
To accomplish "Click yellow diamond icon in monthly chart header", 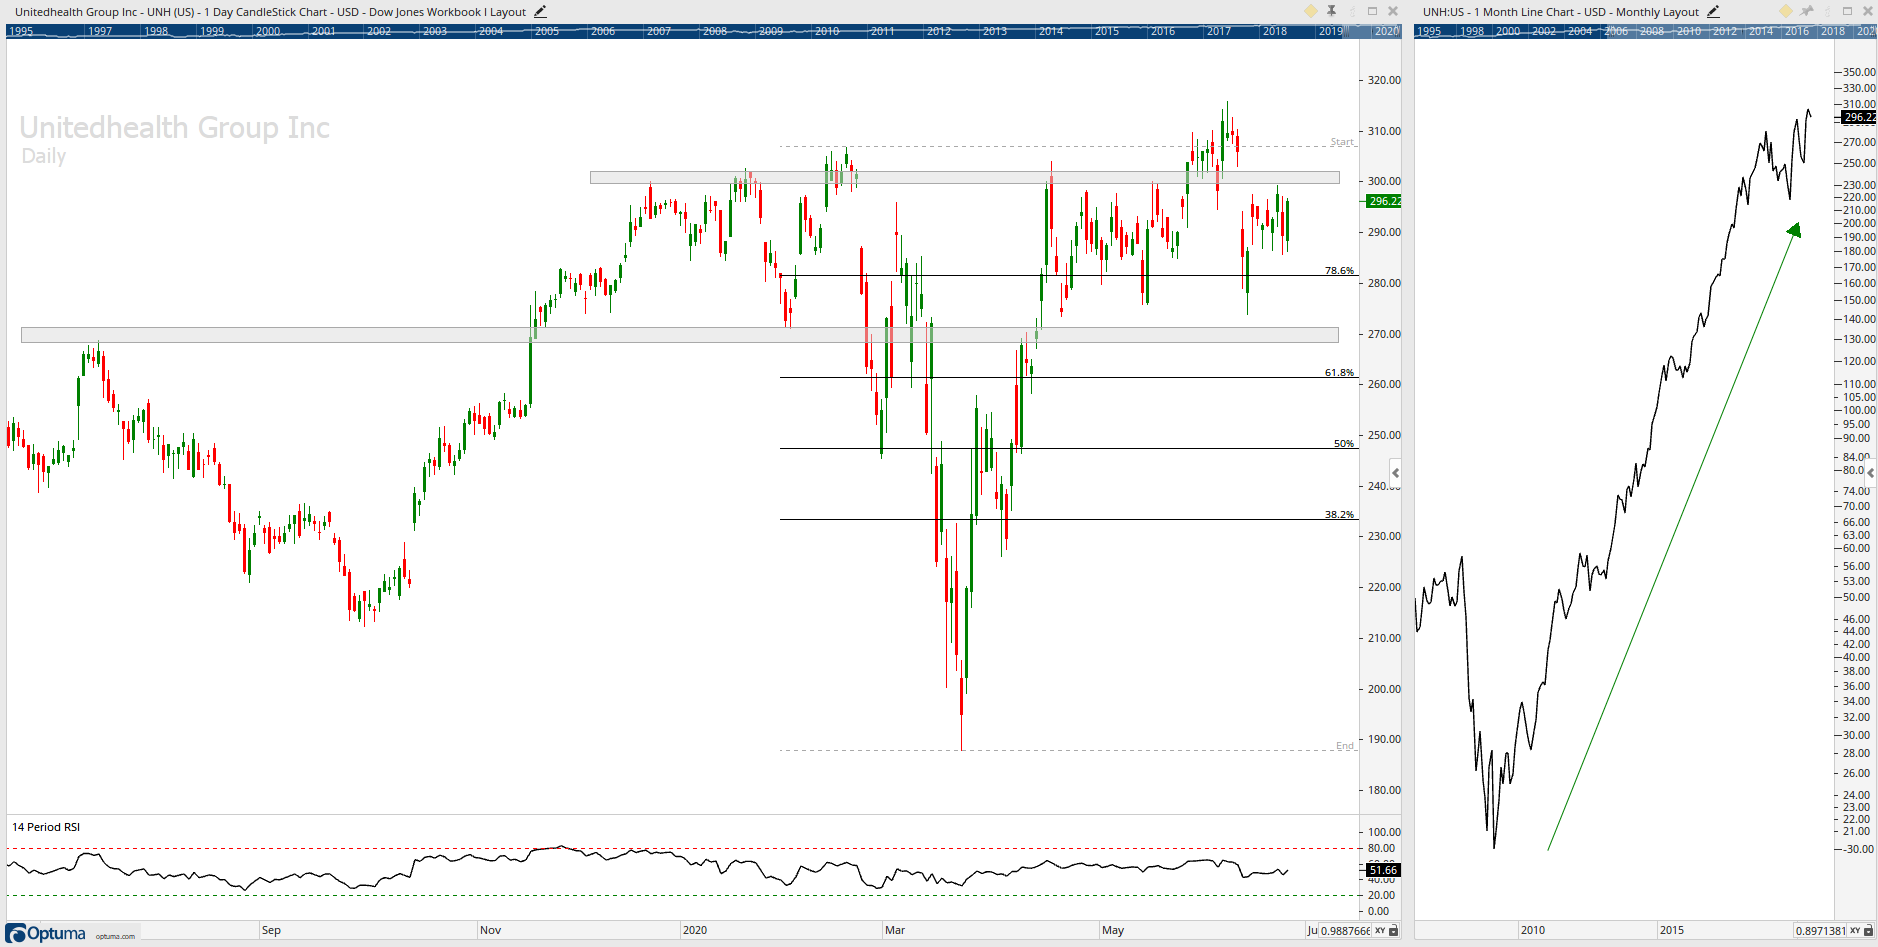I will tap(1786, 11).
